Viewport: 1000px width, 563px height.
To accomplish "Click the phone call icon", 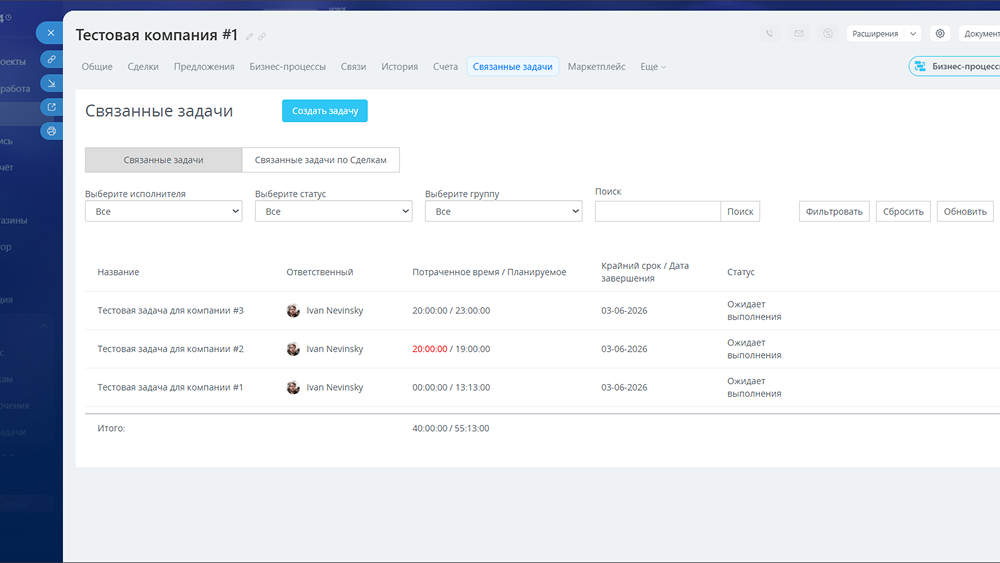I will tap(770, 33).
